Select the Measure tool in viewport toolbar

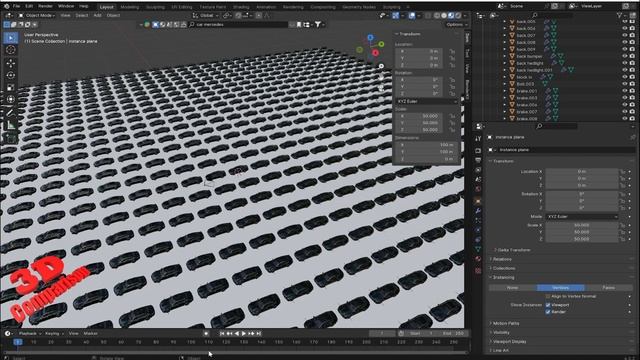pos(11,126)
